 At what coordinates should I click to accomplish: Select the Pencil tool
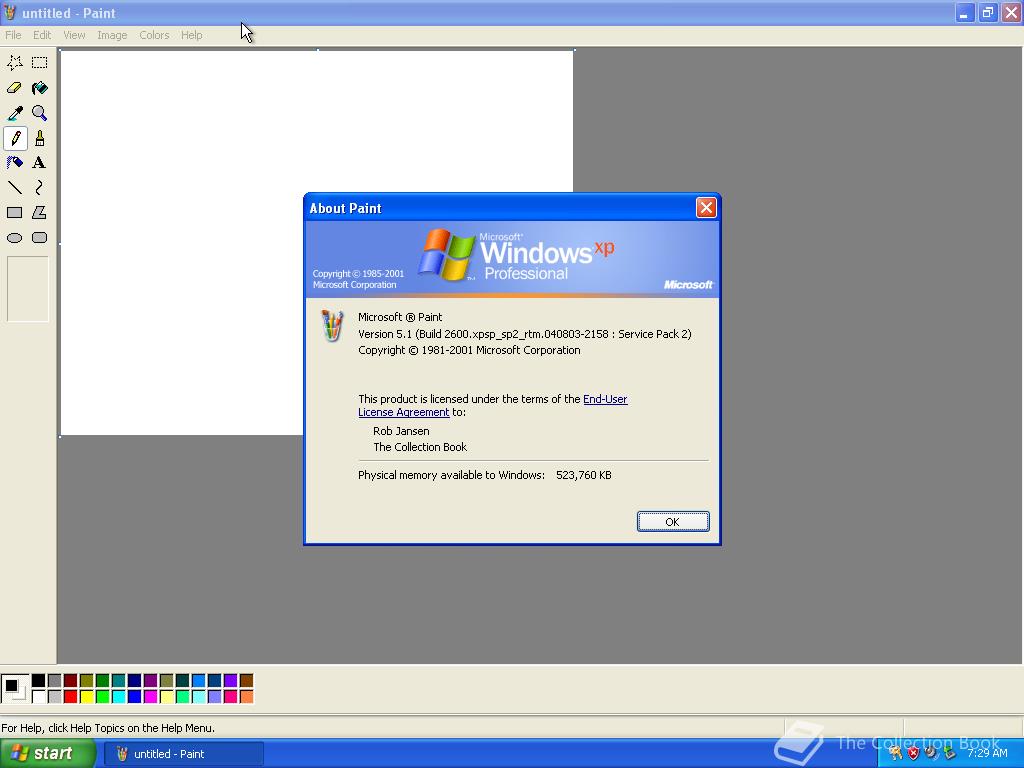(15, 138)
